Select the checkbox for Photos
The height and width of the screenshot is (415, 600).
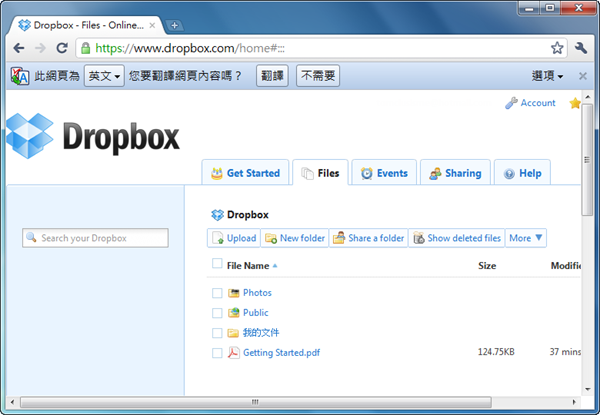pyautogui.click(x=217, y=293)
